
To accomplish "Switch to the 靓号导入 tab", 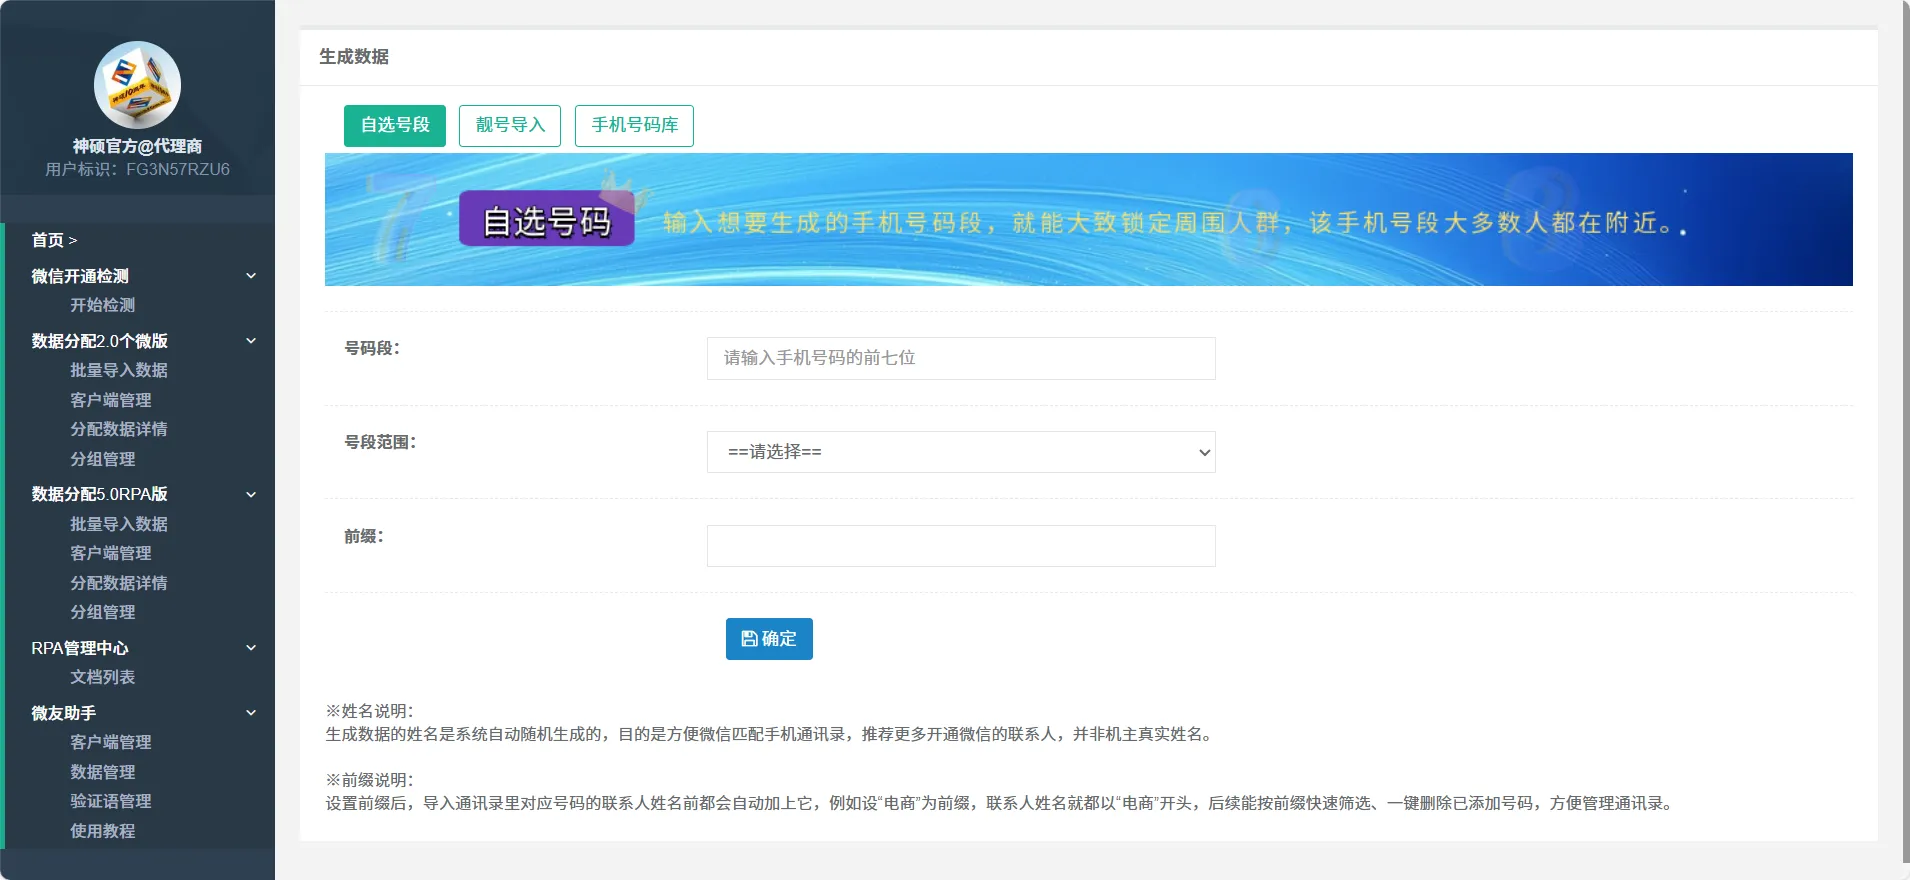I will coord(509,126).
